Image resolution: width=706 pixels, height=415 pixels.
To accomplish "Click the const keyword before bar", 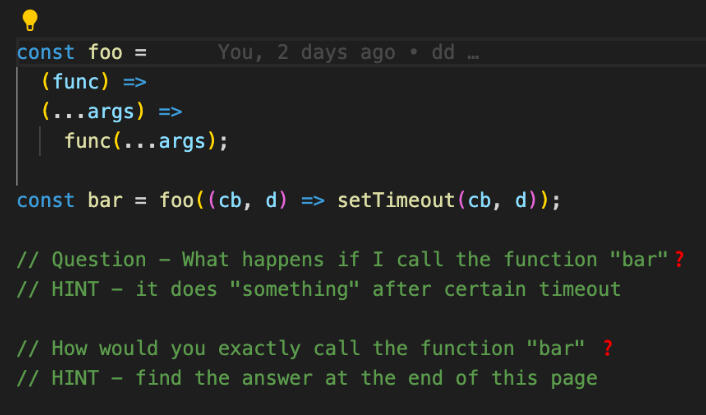I will coord(46,200).
